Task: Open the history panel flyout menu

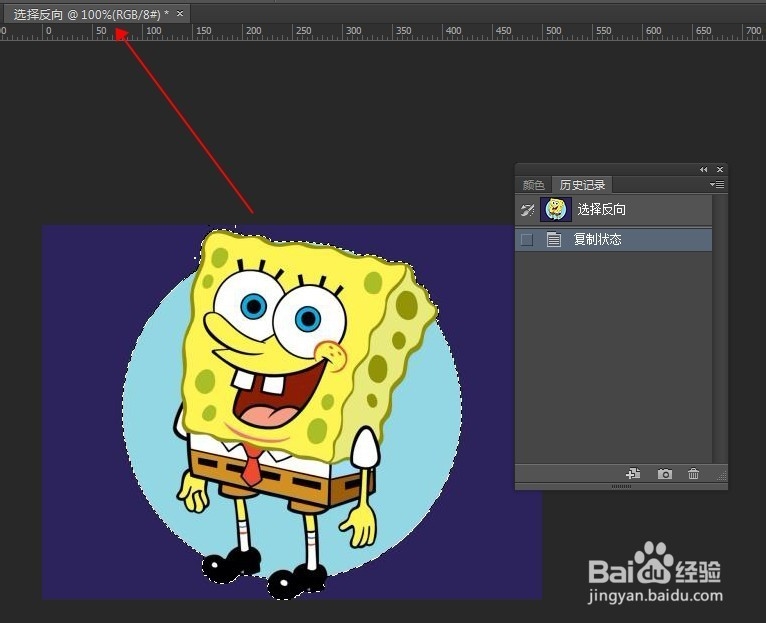Action: [717, 184]
